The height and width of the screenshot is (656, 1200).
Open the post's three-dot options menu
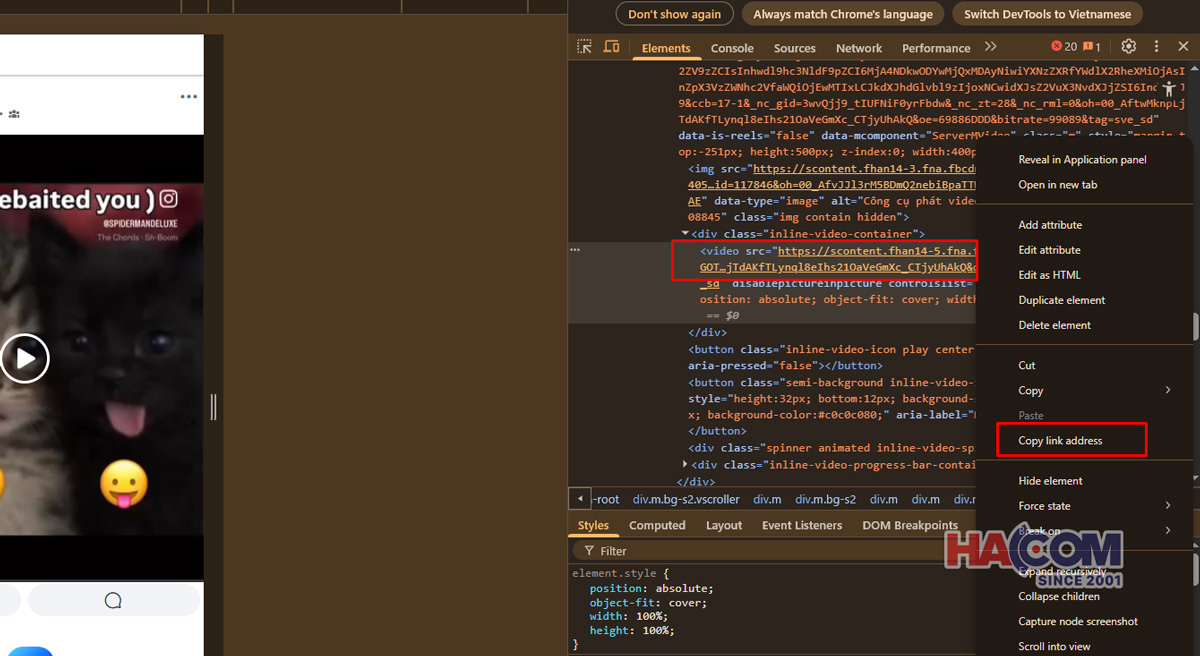189,97
